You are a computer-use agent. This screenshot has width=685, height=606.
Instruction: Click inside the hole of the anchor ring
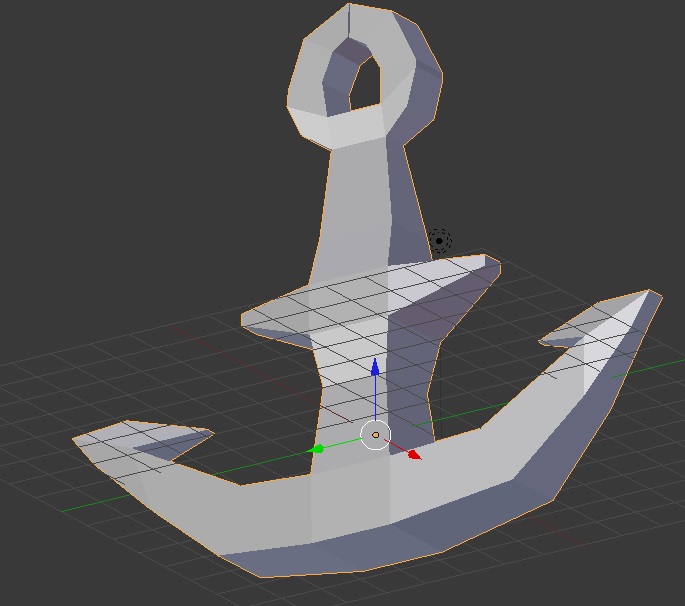pos(363,84)
